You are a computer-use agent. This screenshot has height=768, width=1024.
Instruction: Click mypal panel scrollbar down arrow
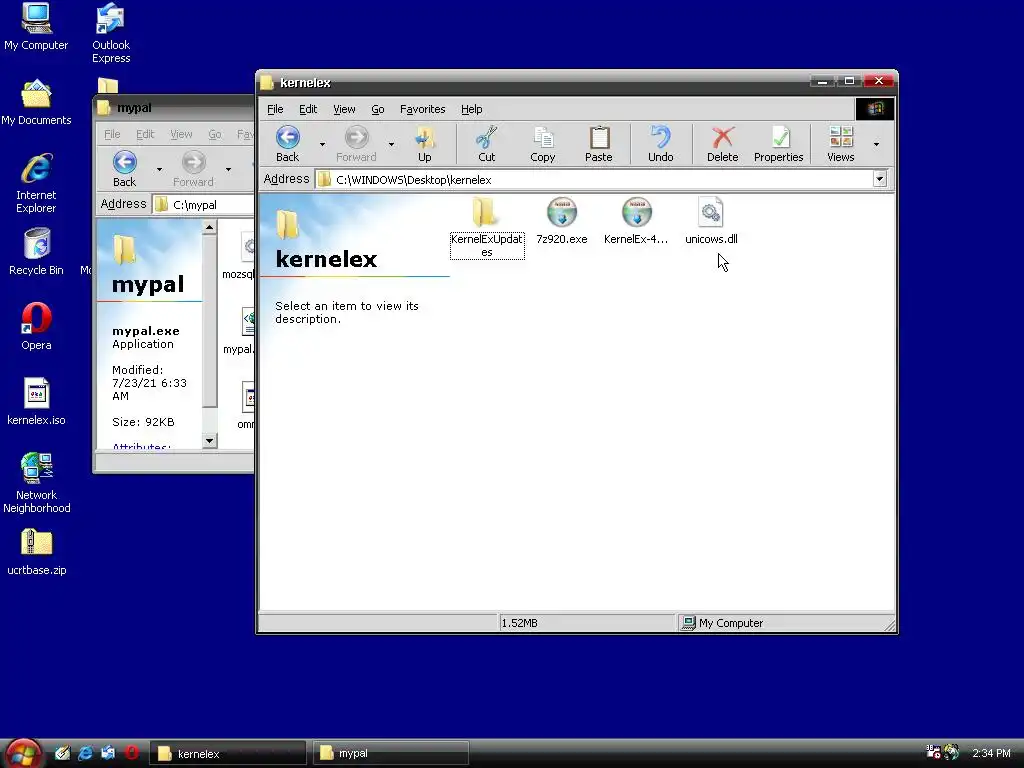[209, 441]
